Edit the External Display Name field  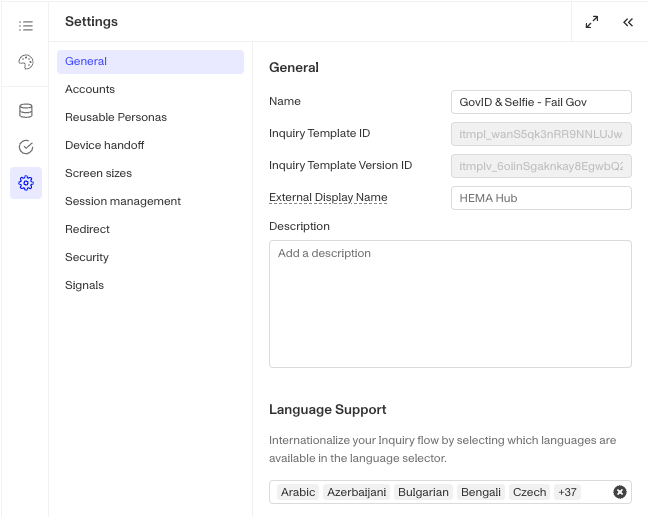pyautogui.click(x=541, y=198)
